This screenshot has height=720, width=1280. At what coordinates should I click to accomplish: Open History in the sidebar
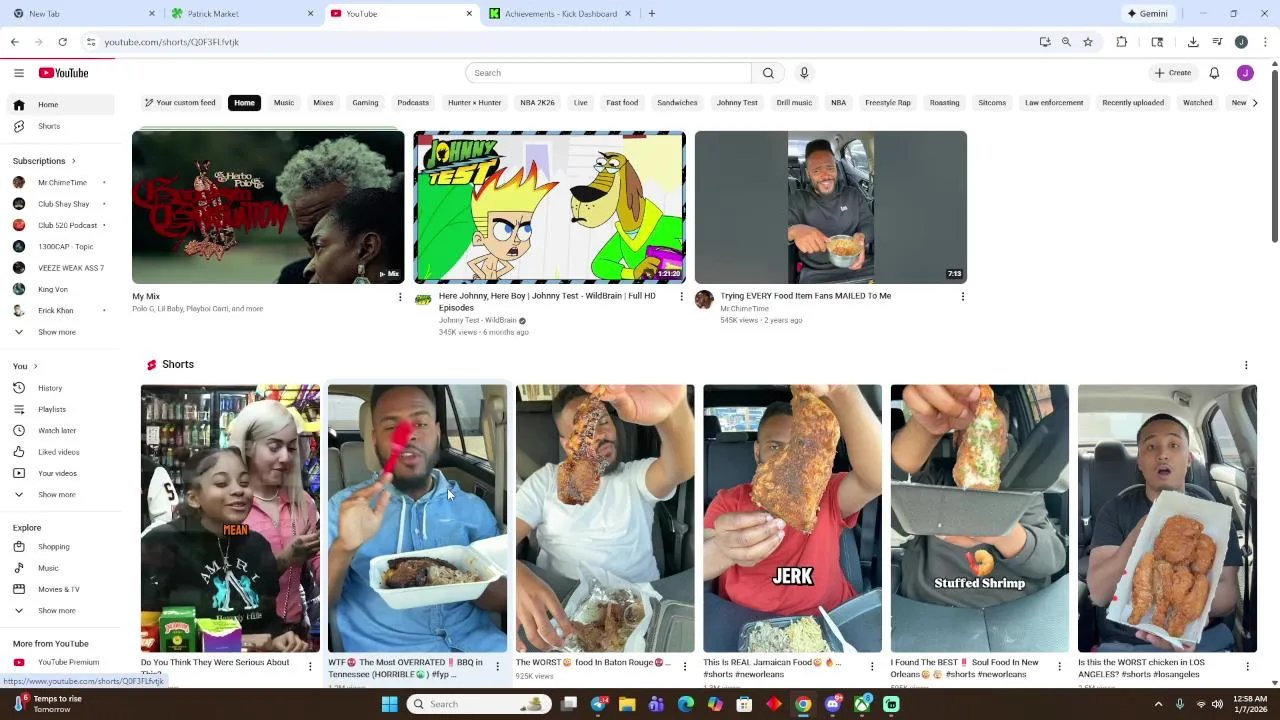(x=59, y=388)
